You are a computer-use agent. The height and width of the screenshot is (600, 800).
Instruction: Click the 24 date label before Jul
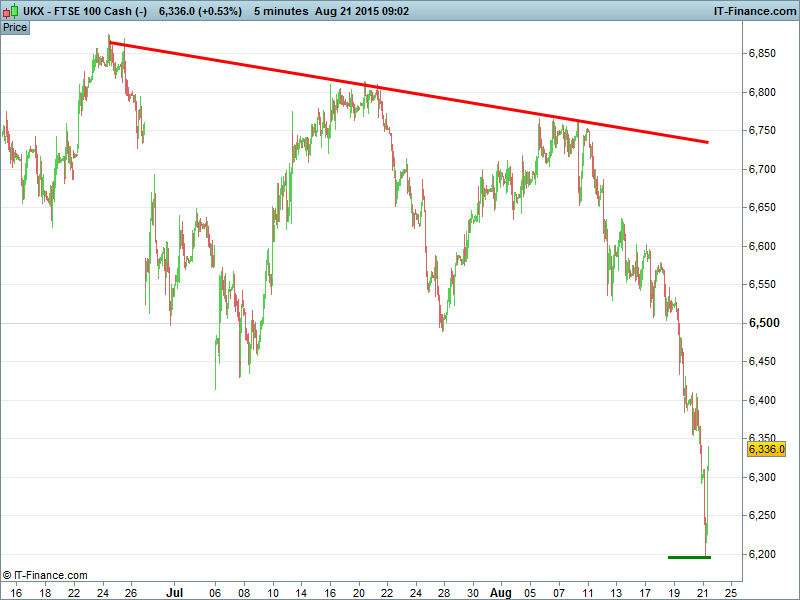click(103, 593)
